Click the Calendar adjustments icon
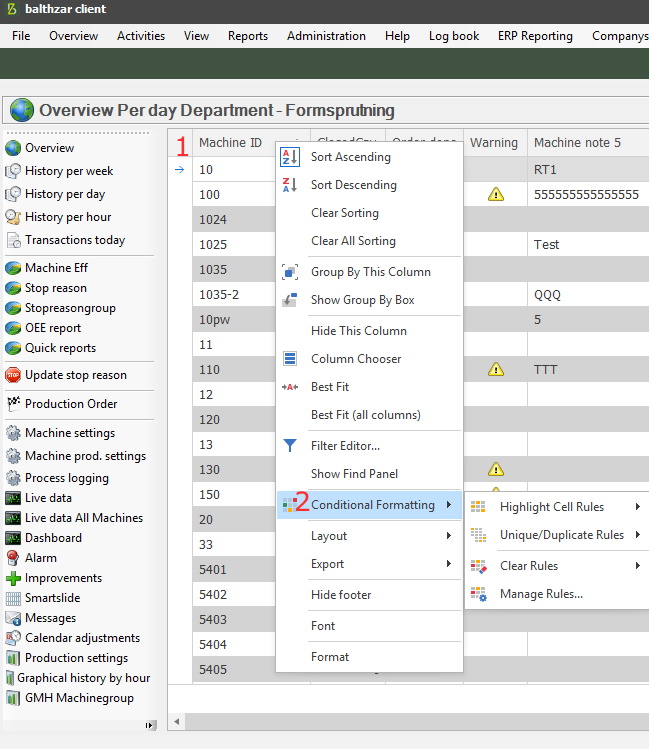This screenshot has height=749, width=649. click(13, 638)
